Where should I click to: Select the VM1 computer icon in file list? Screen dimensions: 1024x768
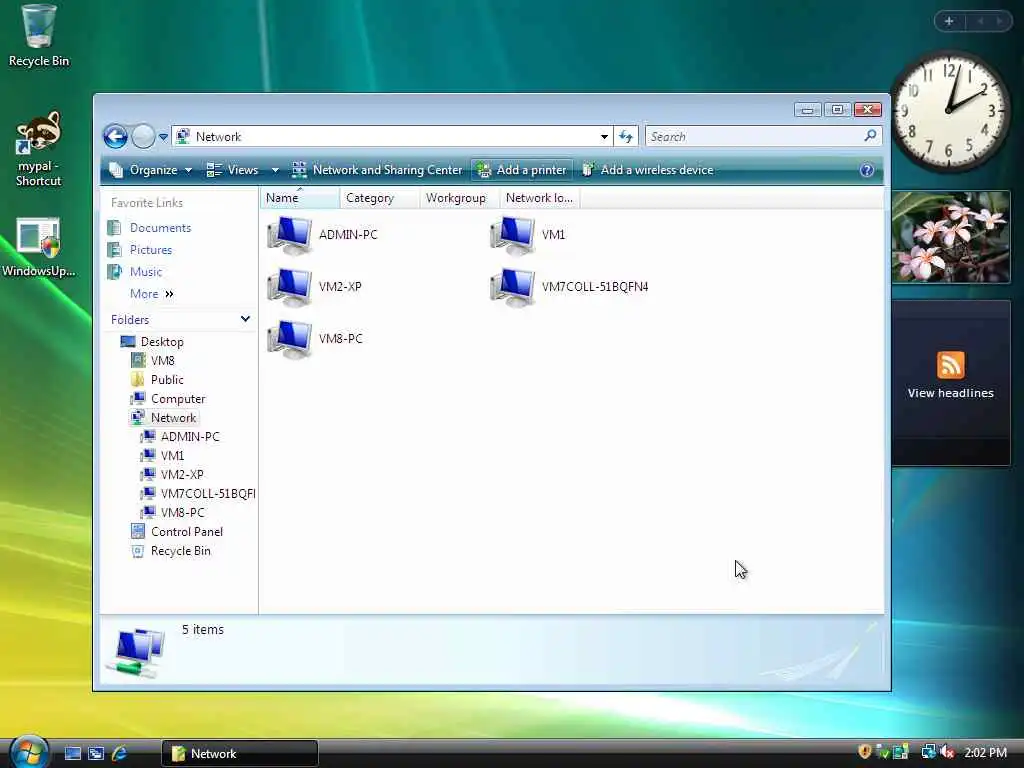513,234
